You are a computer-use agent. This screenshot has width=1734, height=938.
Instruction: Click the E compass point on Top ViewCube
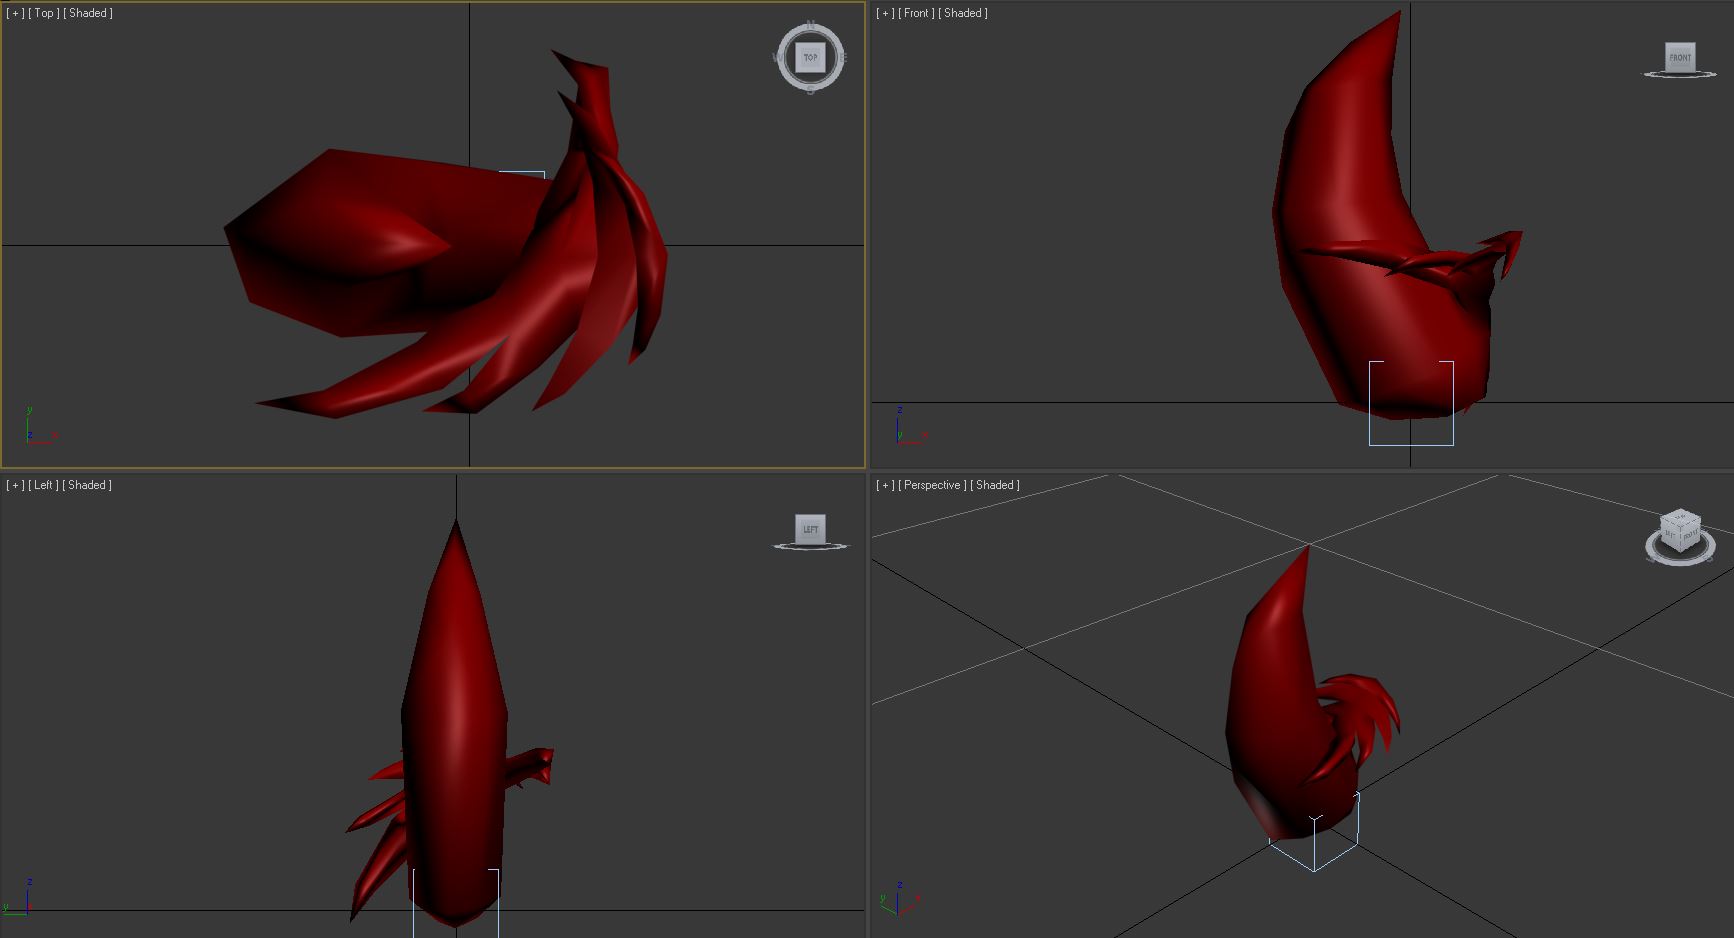(x=843, y=58)
